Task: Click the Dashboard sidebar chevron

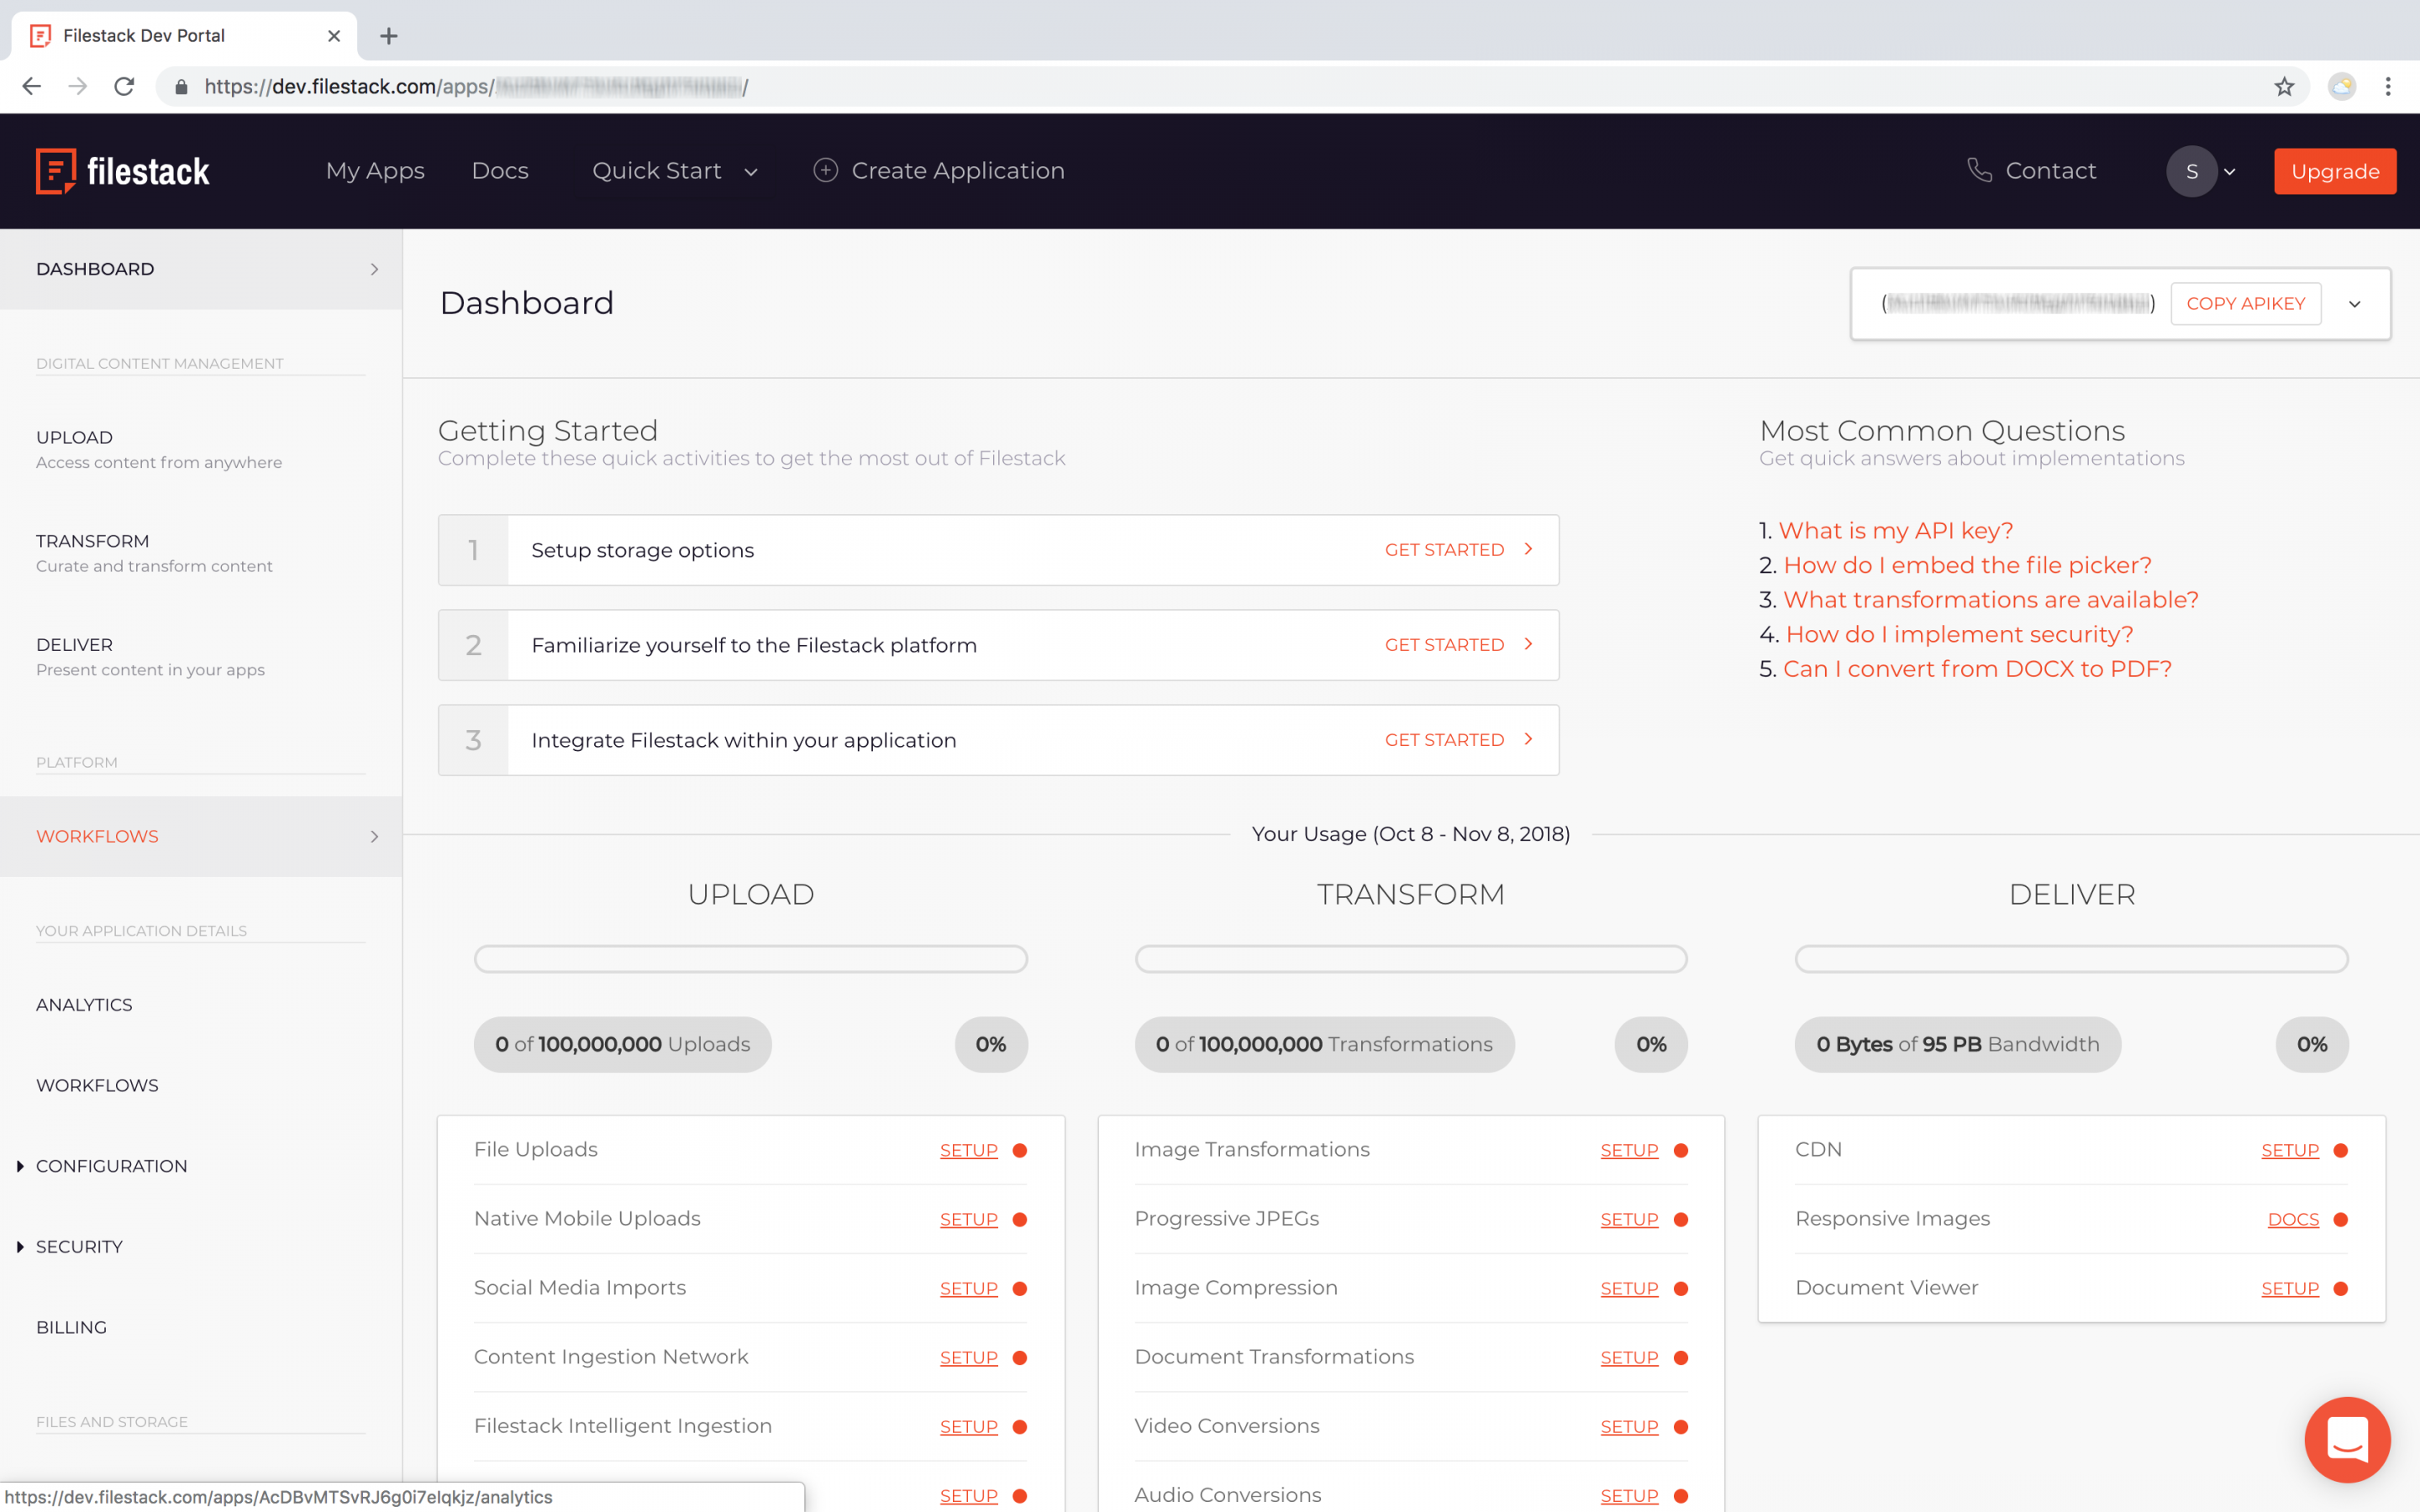Action: tap(375, 269)
